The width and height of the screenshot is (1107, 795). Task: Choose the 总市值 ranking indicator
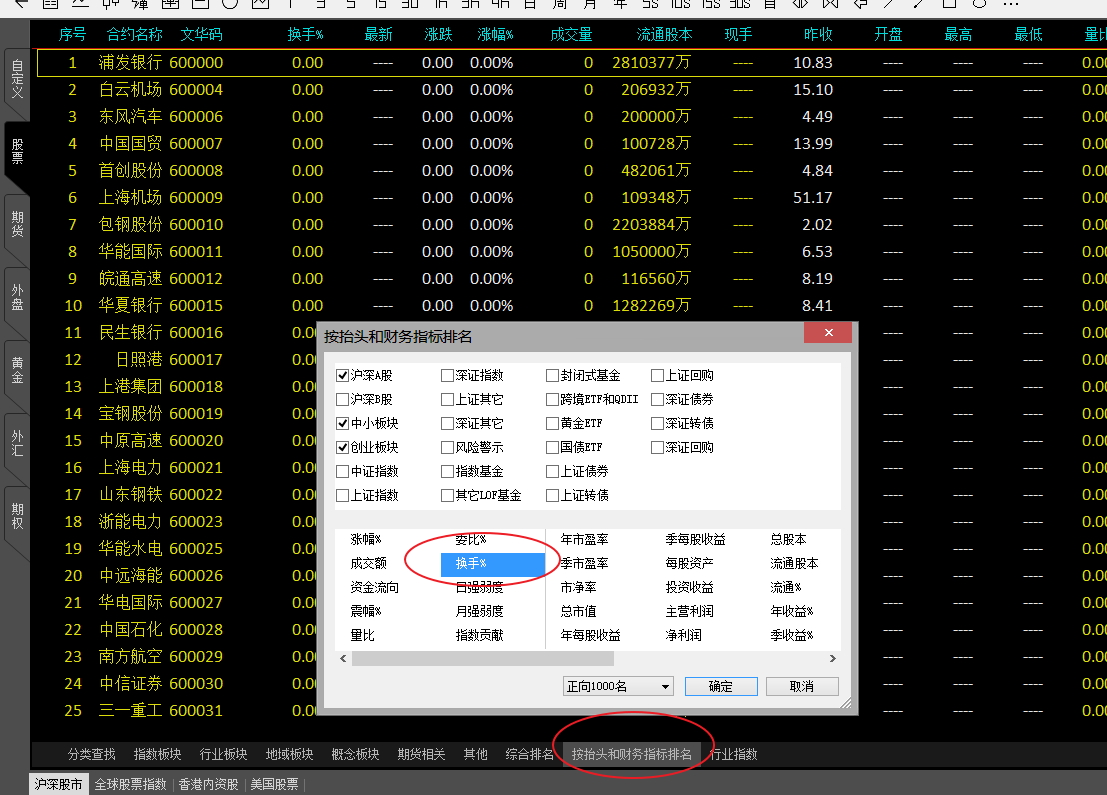(578, 612)
